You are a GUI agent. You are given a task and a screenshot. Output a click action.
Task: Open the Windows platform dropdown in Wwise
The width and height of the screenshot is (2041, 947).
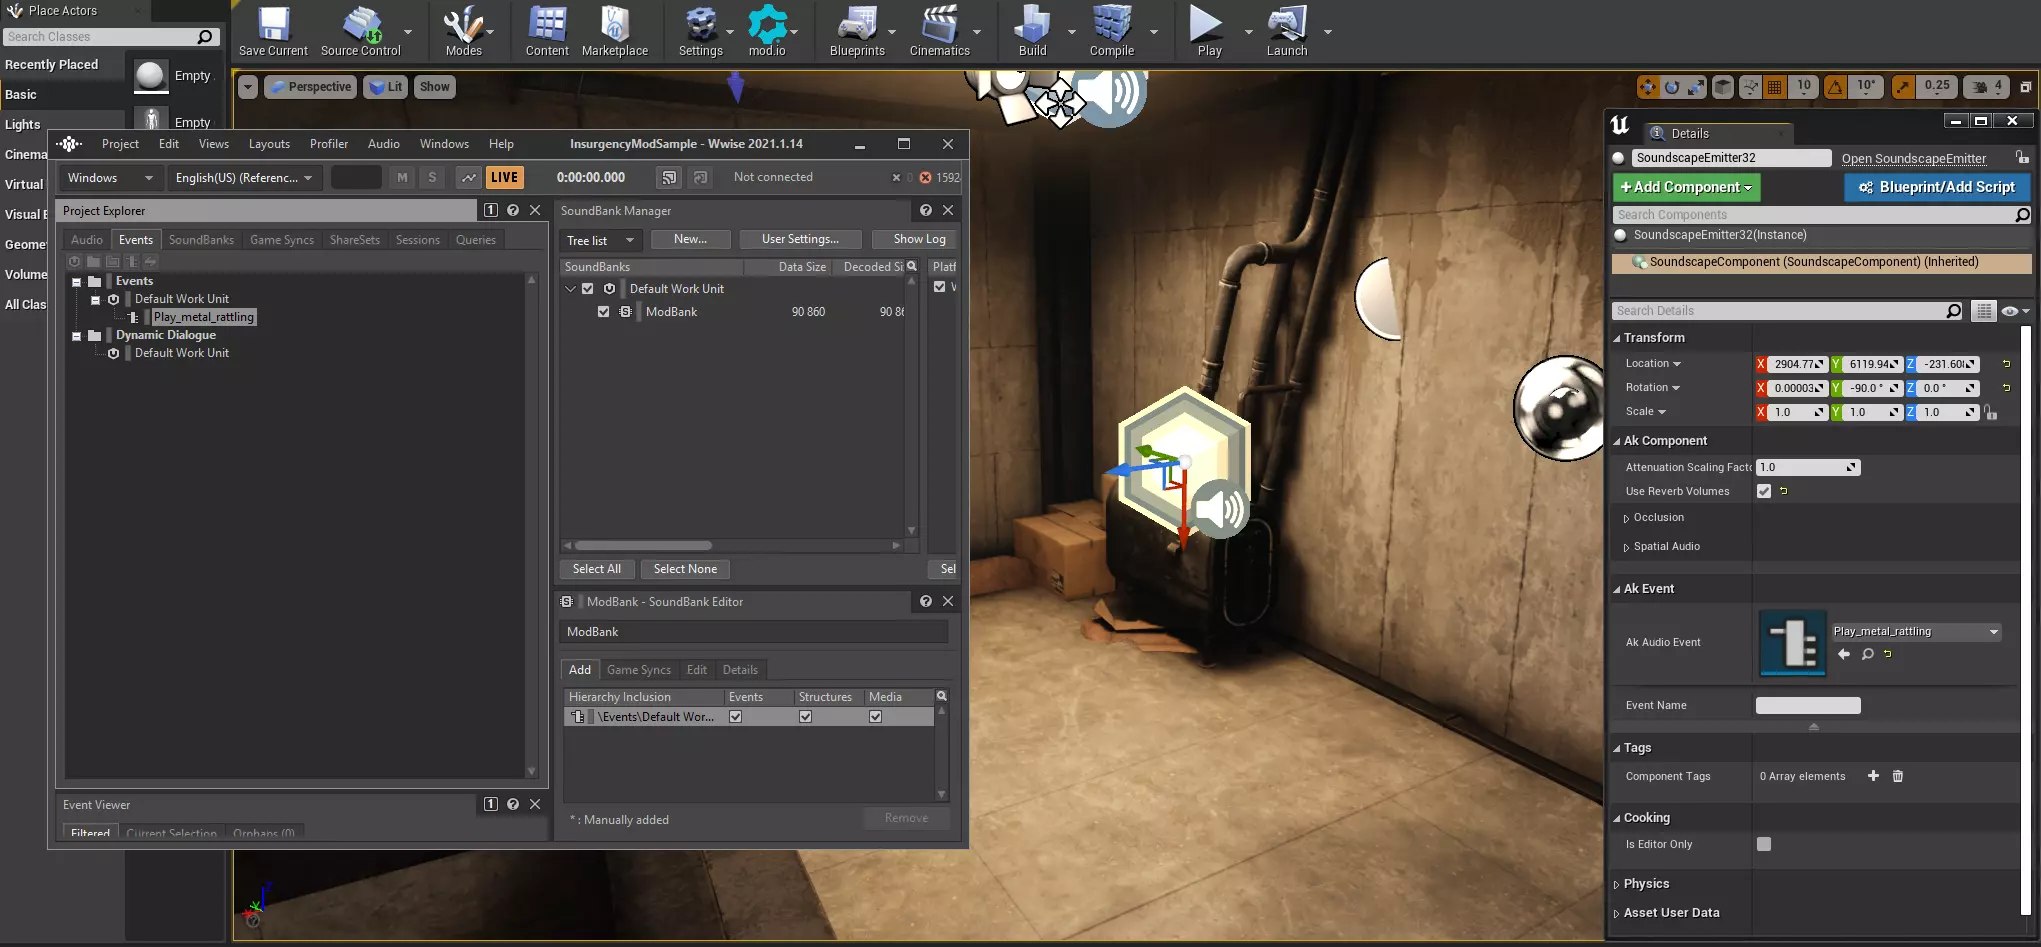(110, 178)
